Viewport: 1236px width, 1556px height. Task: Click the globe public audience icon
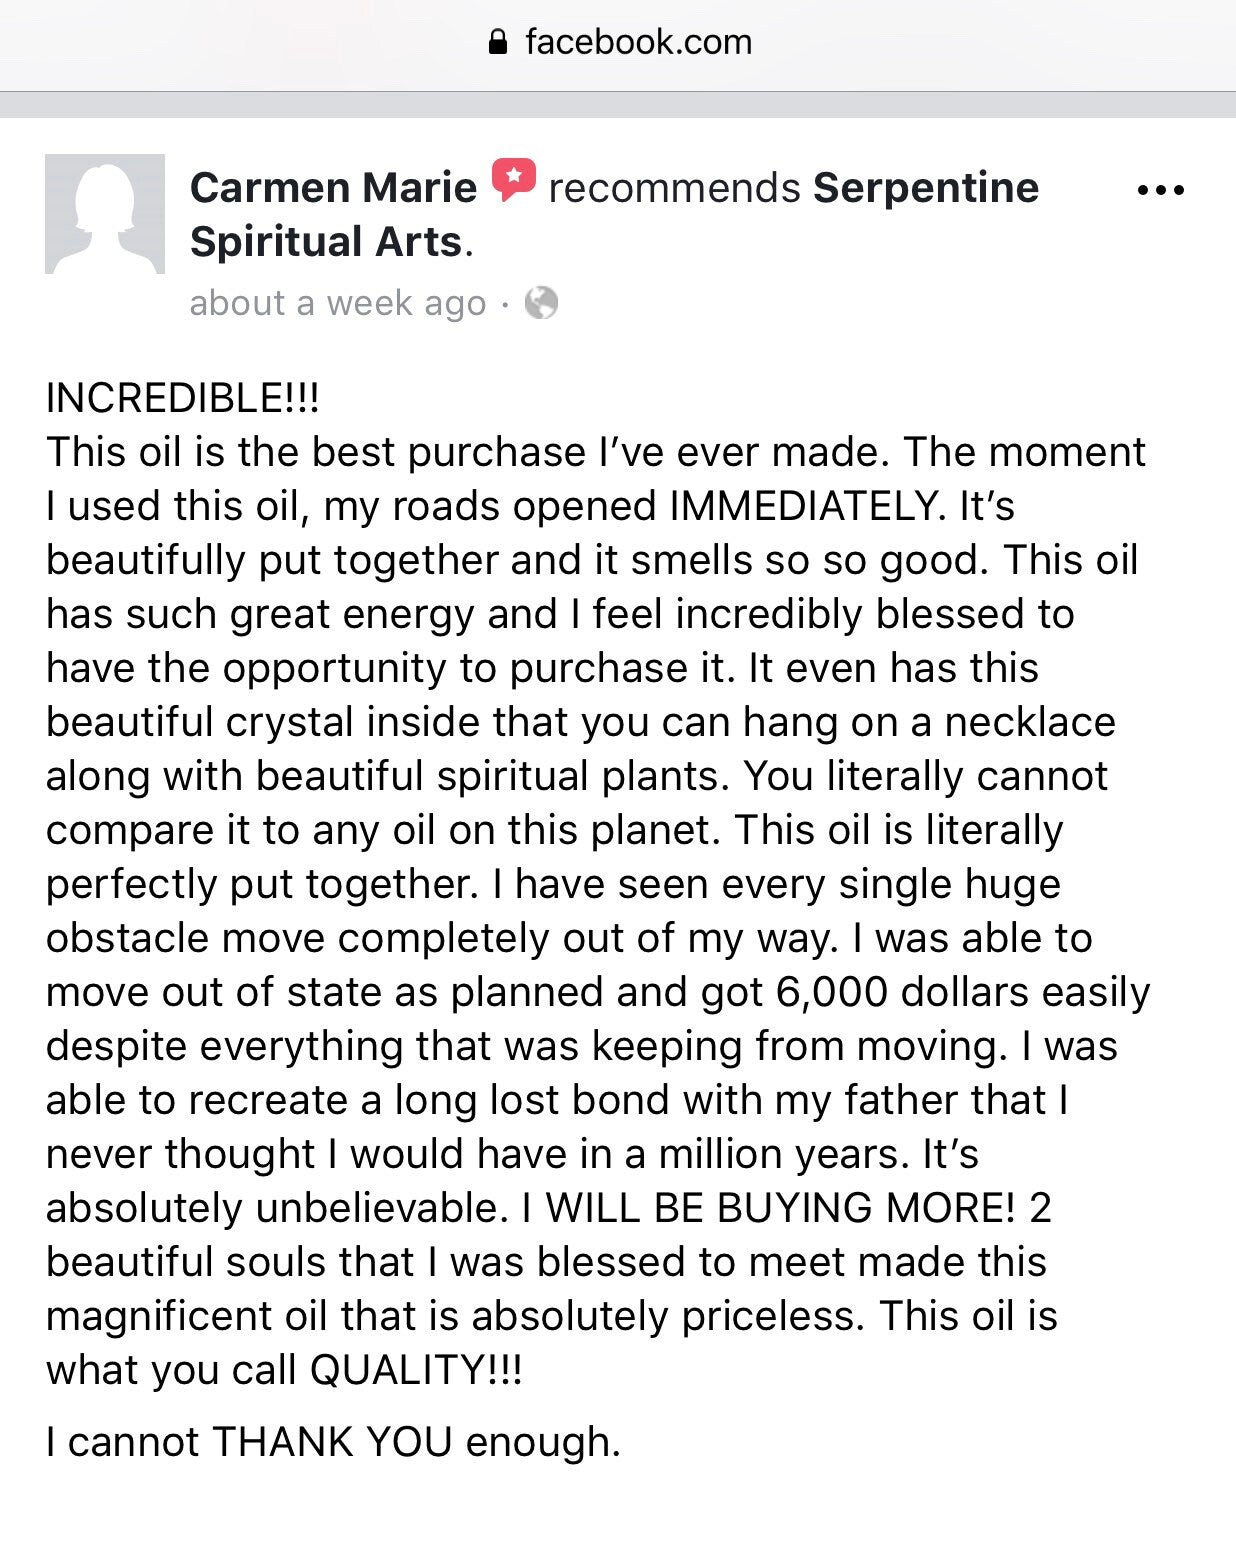pos(541,303)
